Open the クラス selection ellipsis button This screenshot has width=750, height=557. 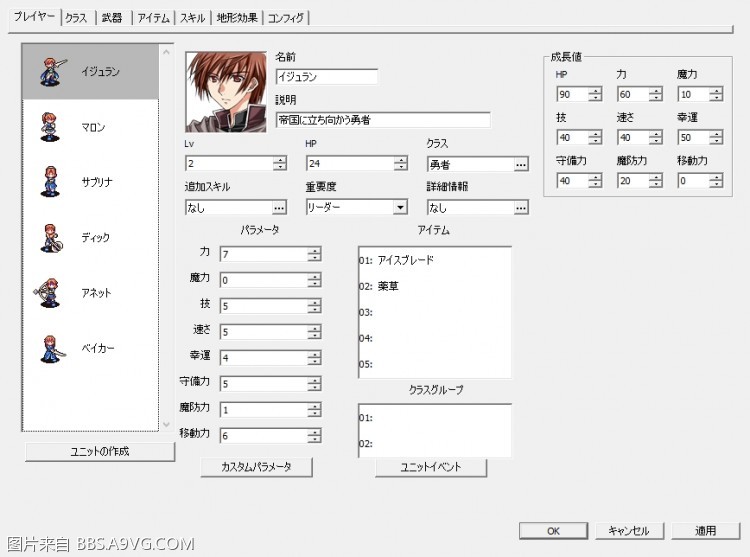pyautogui.click(x=521, y=164)
